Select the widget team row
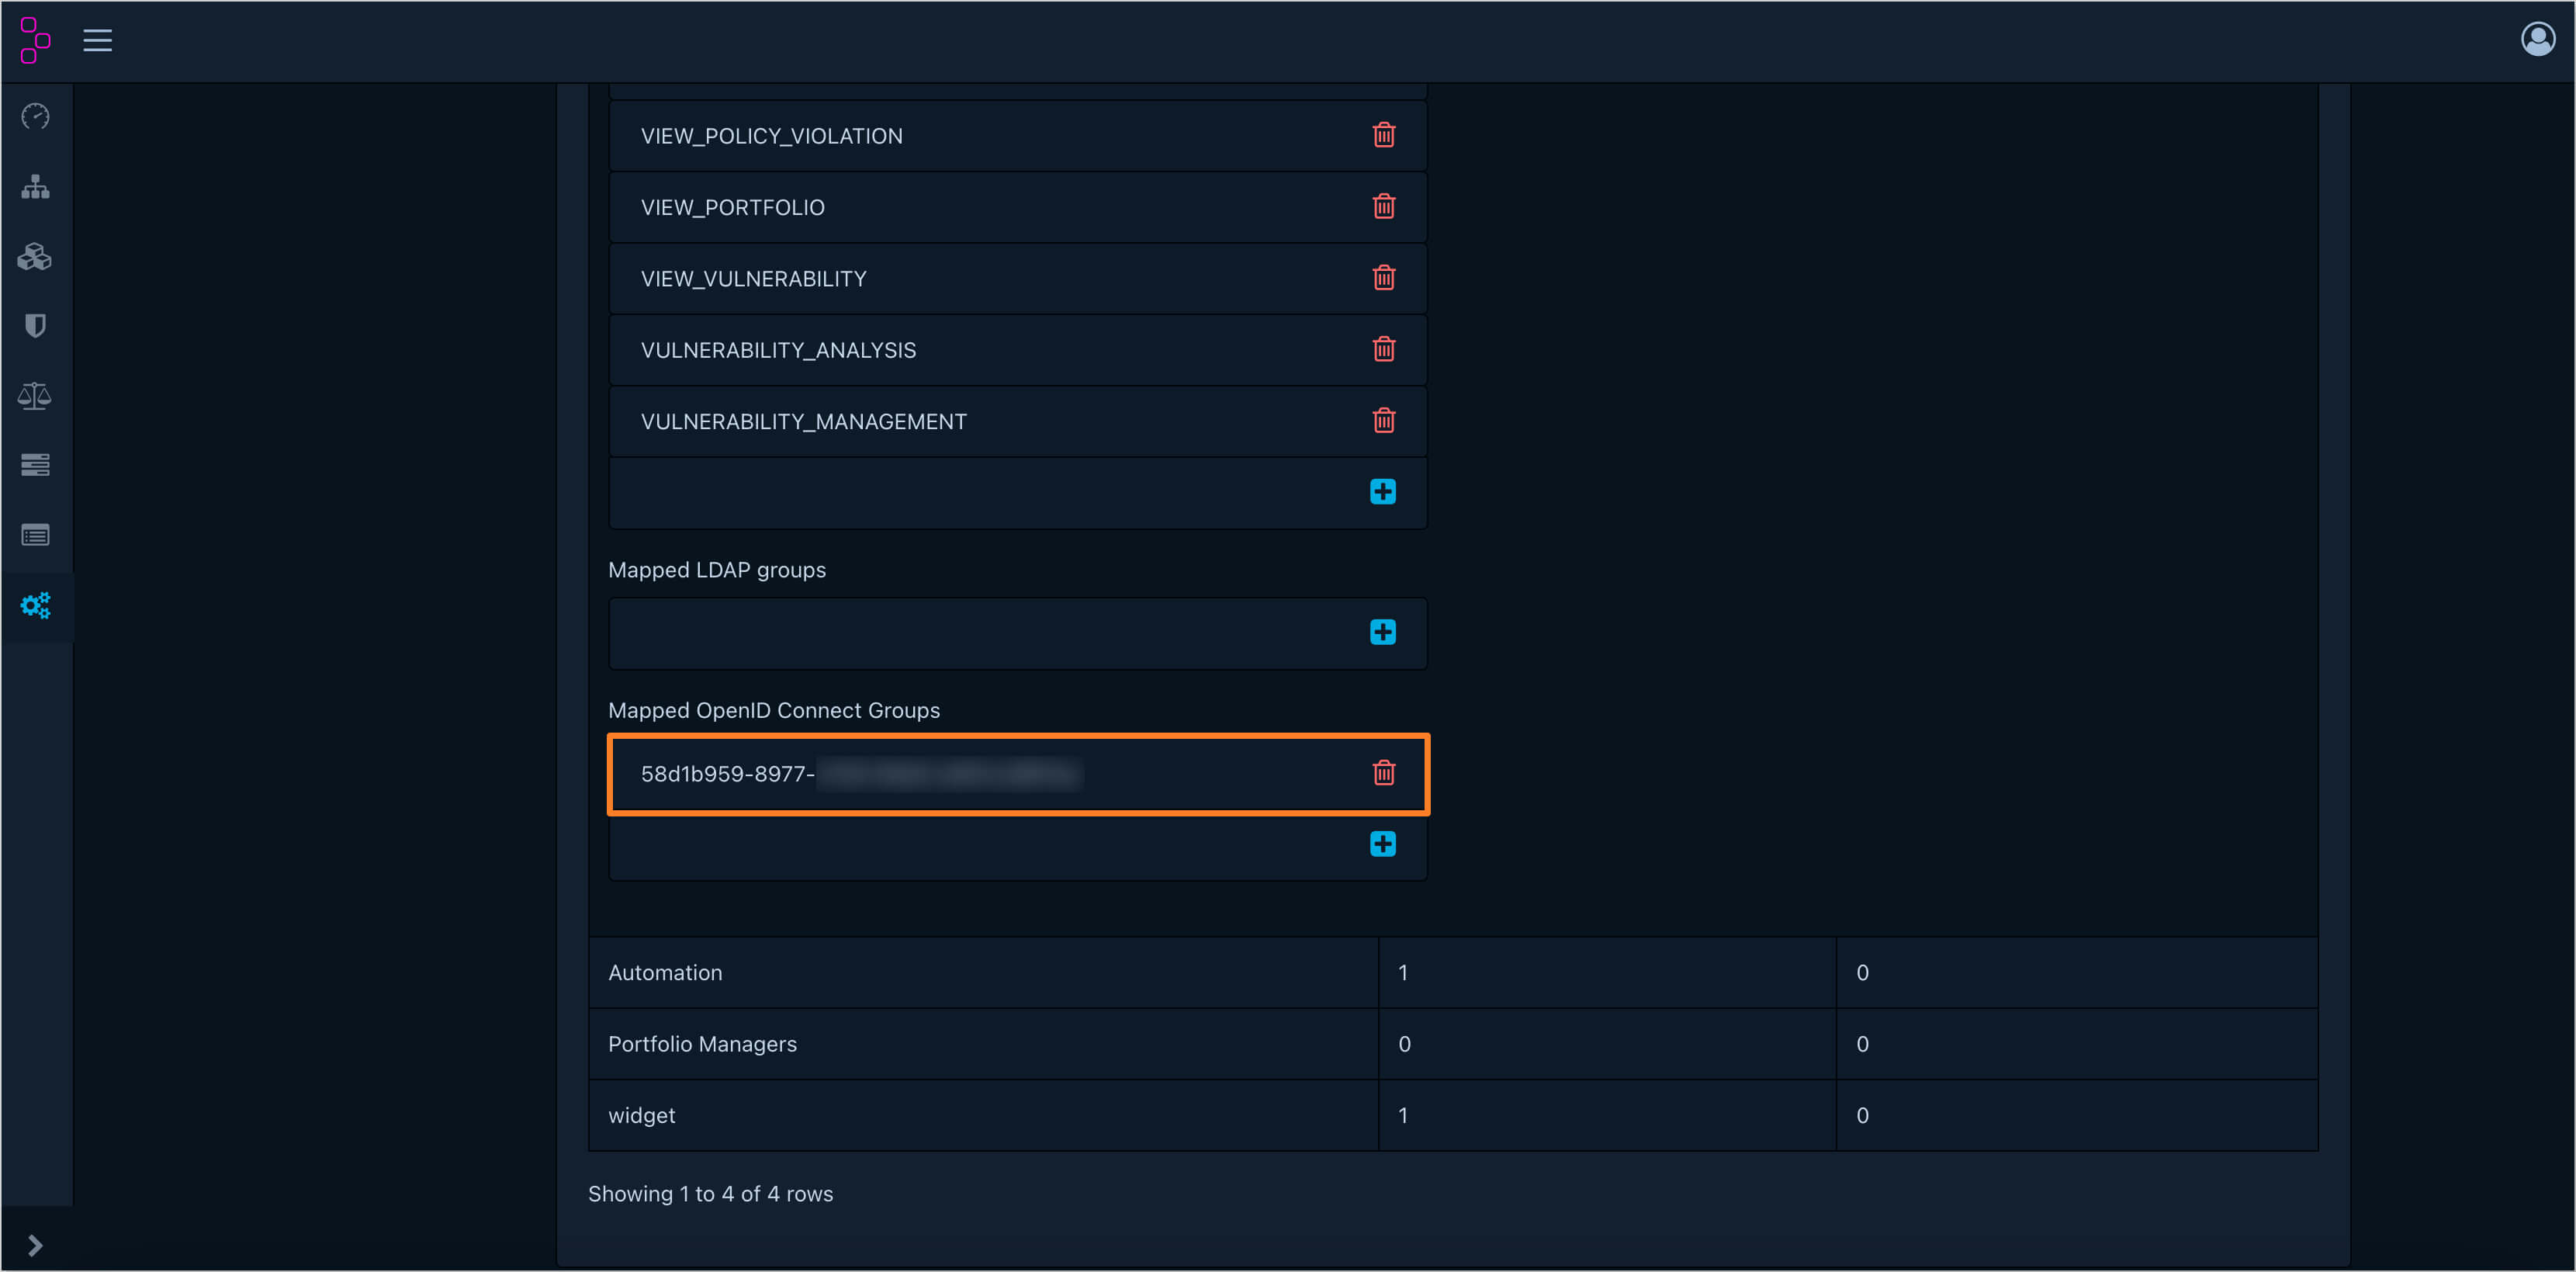Image resolution: width=2576 pixels, height=1272 pixels. [x=641, y=1115]
